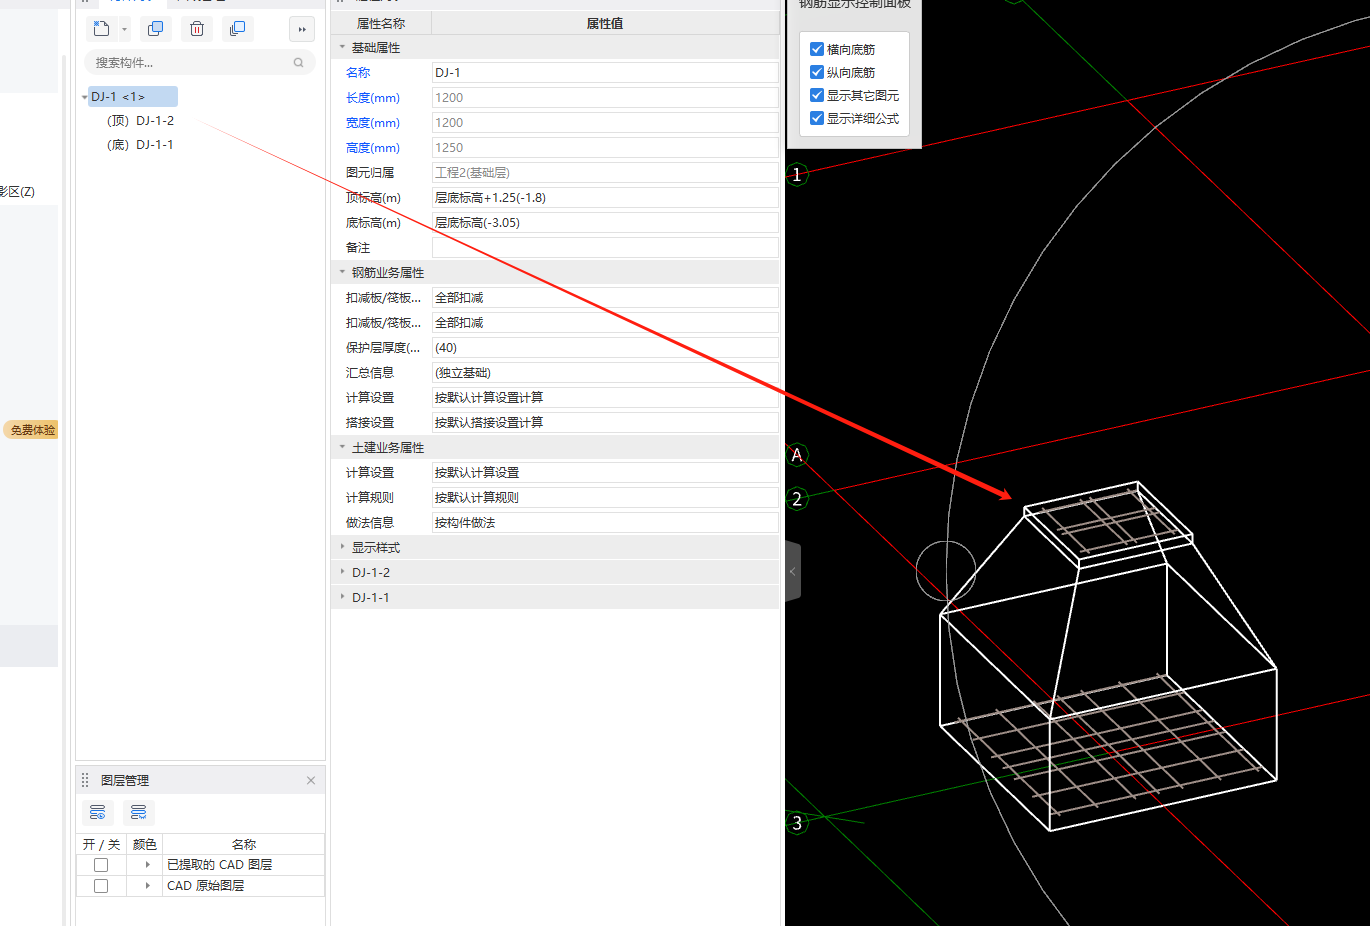Click the empty 备注 value field
Screen dimensions: 1370x926
(x=605, y=247)
